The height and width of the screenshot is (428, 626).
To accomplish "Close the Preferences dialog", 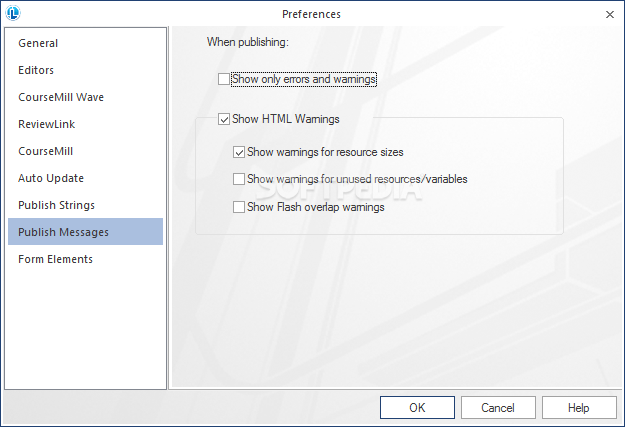I will [610, 14].
